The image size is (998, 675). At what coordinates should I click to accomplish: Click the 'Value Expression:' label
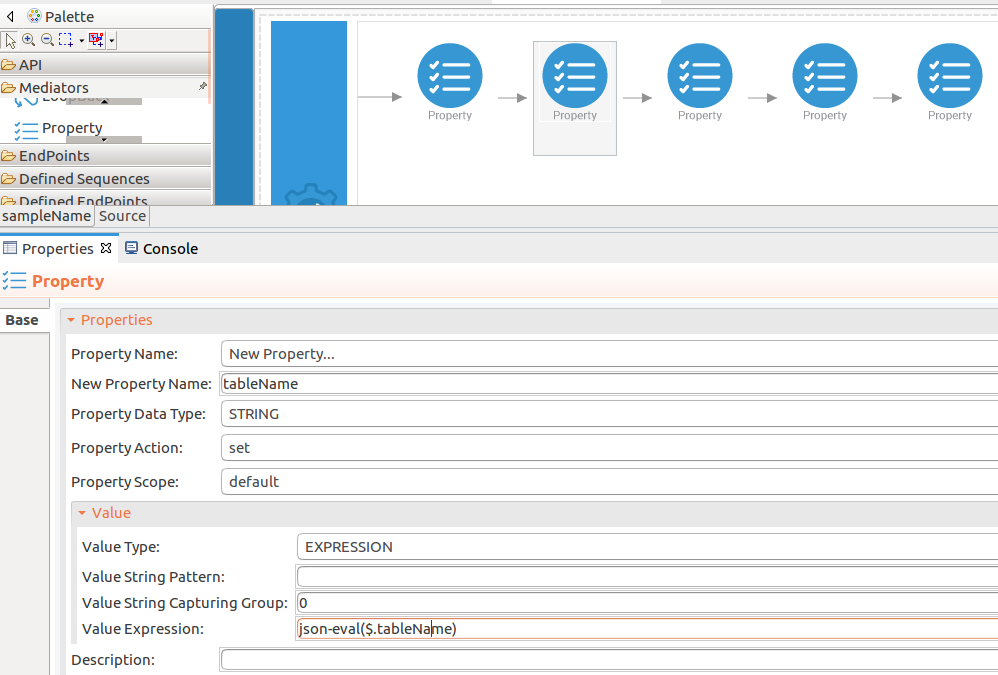coord(143,629)
